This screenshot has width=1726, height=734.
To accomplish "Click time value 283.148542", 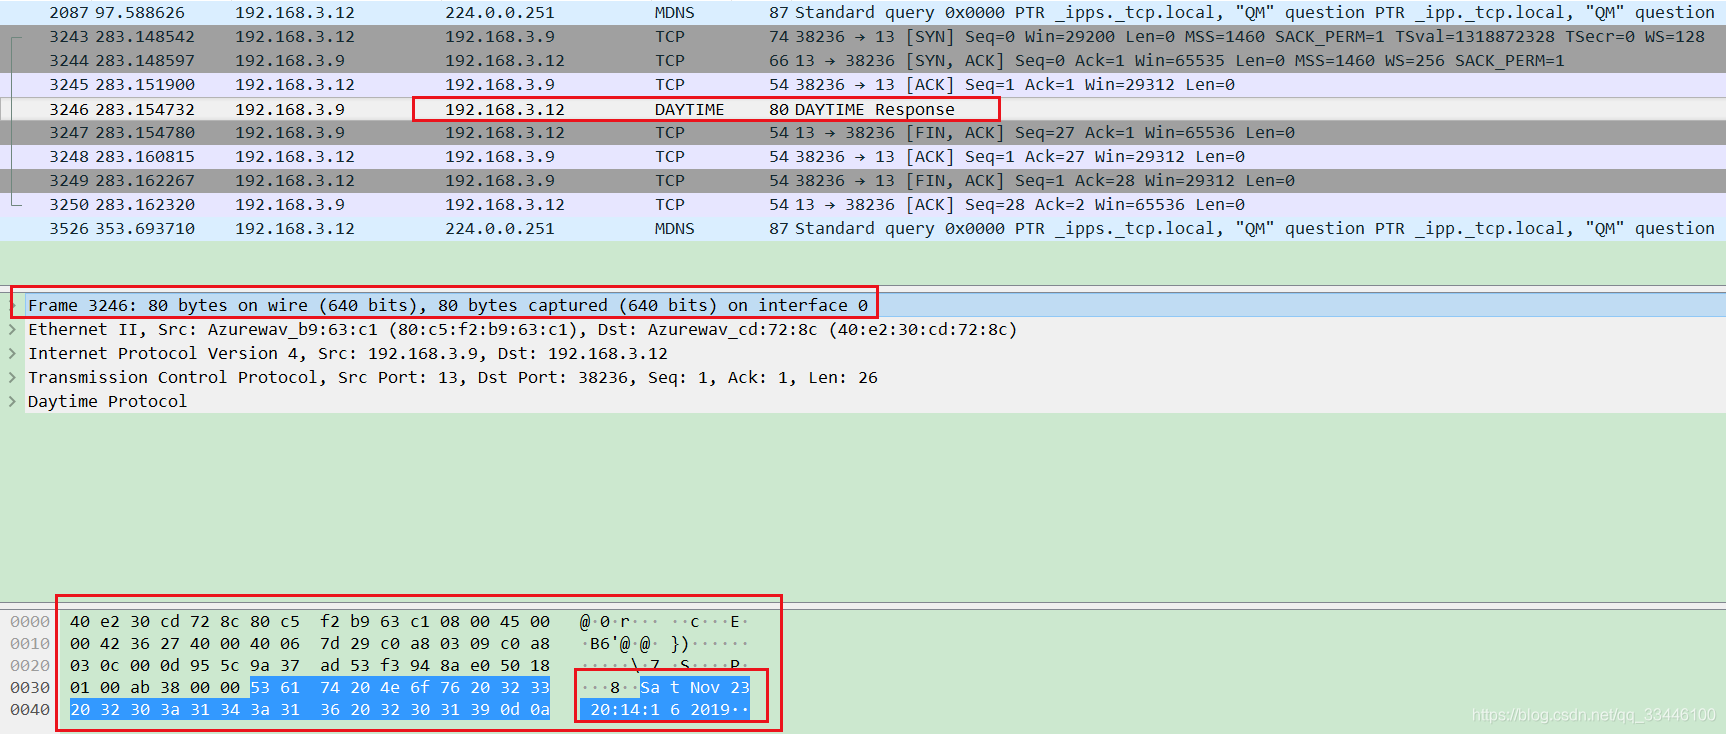I will point(145,36).
